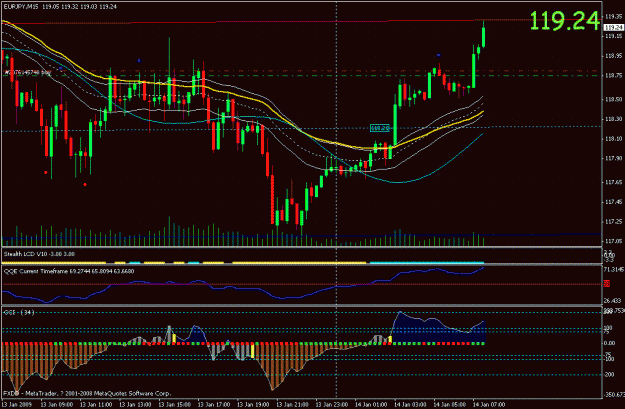The width and height of the screenshot is (625, 409).
Task: Click the 0.00 GGI scale value
Action: tap(610, 343)
